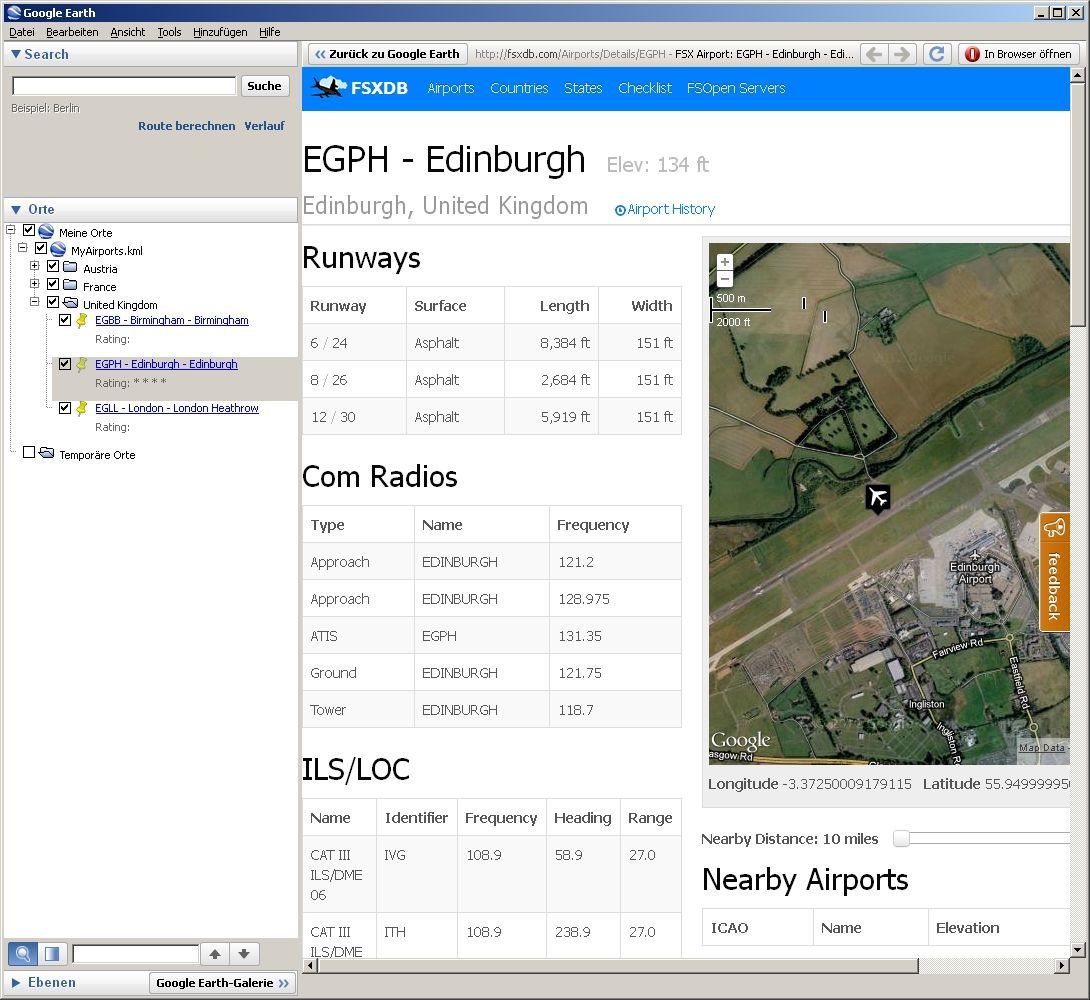Click the Suche button
The height and width of the screenshot is (1000, 1090).
click(265, 86)
